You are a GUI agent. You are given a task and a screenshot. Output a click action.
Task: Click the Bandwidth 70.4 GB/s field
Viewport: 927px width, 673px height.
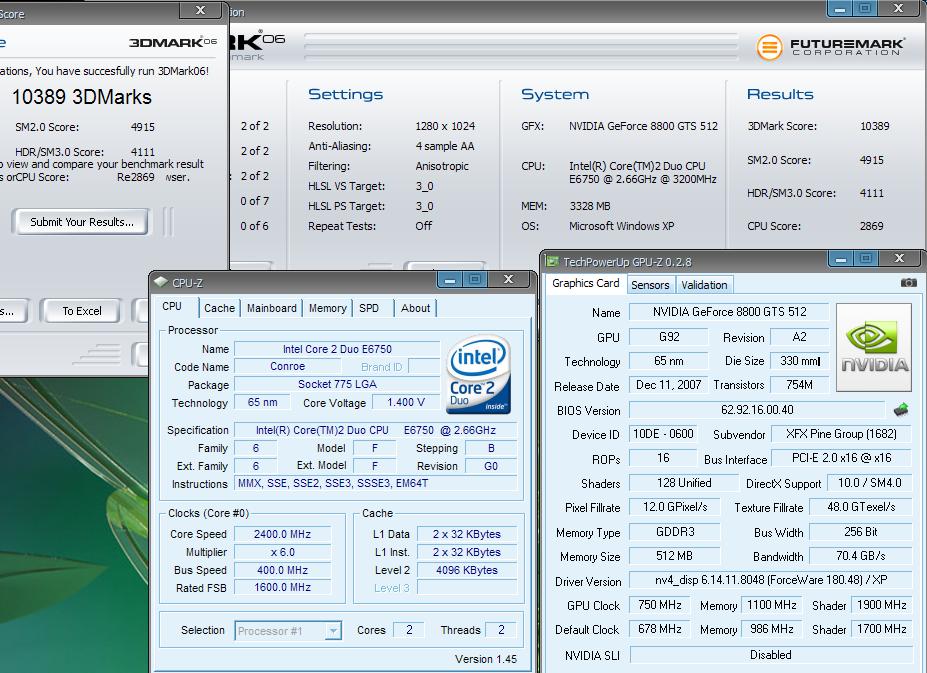861,556
